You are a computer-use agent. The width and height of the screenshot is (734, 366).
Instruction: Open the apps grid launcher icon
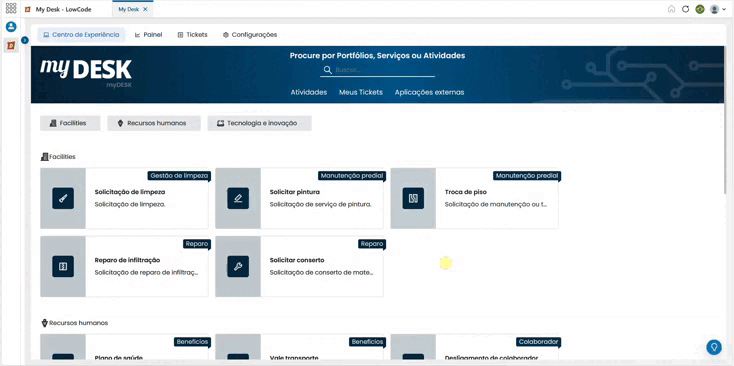click(11, 8)
